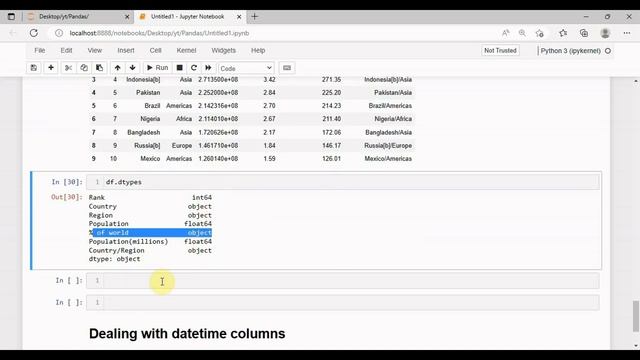Interrupt the kernel with stop icon
The image size is (640, 360).
click(179, 68)
